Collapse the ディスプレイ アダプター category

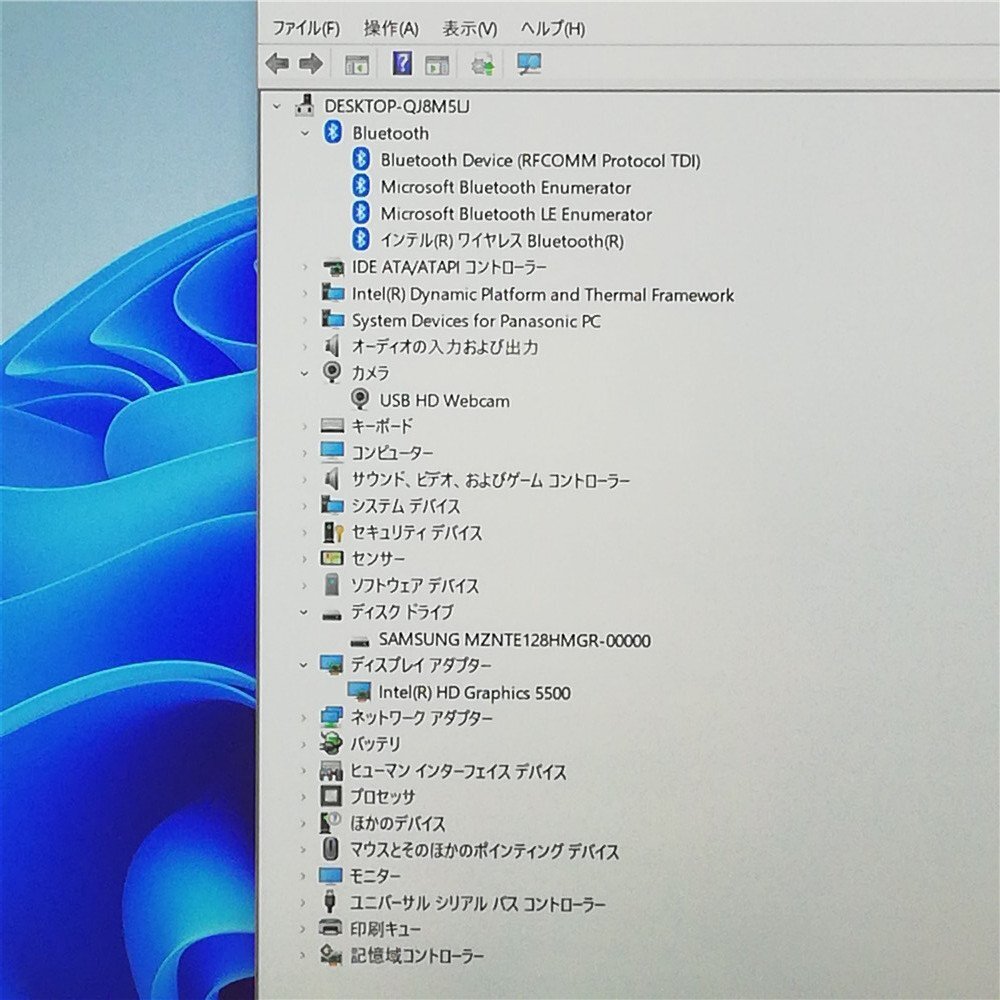pyautogui.click(x=304, y=665)
